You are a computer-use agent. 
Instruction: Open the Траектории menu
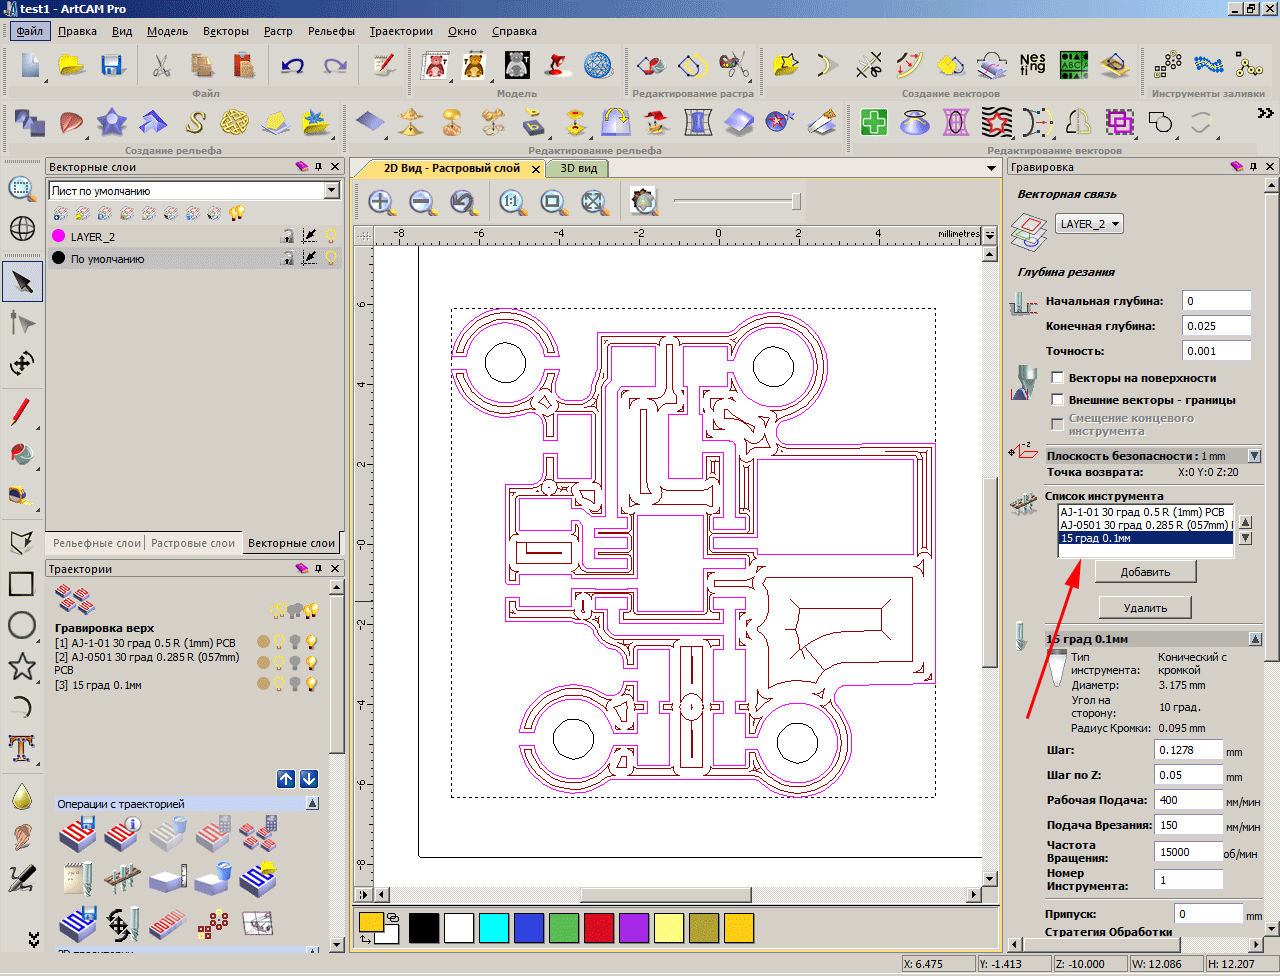[401, 31]
